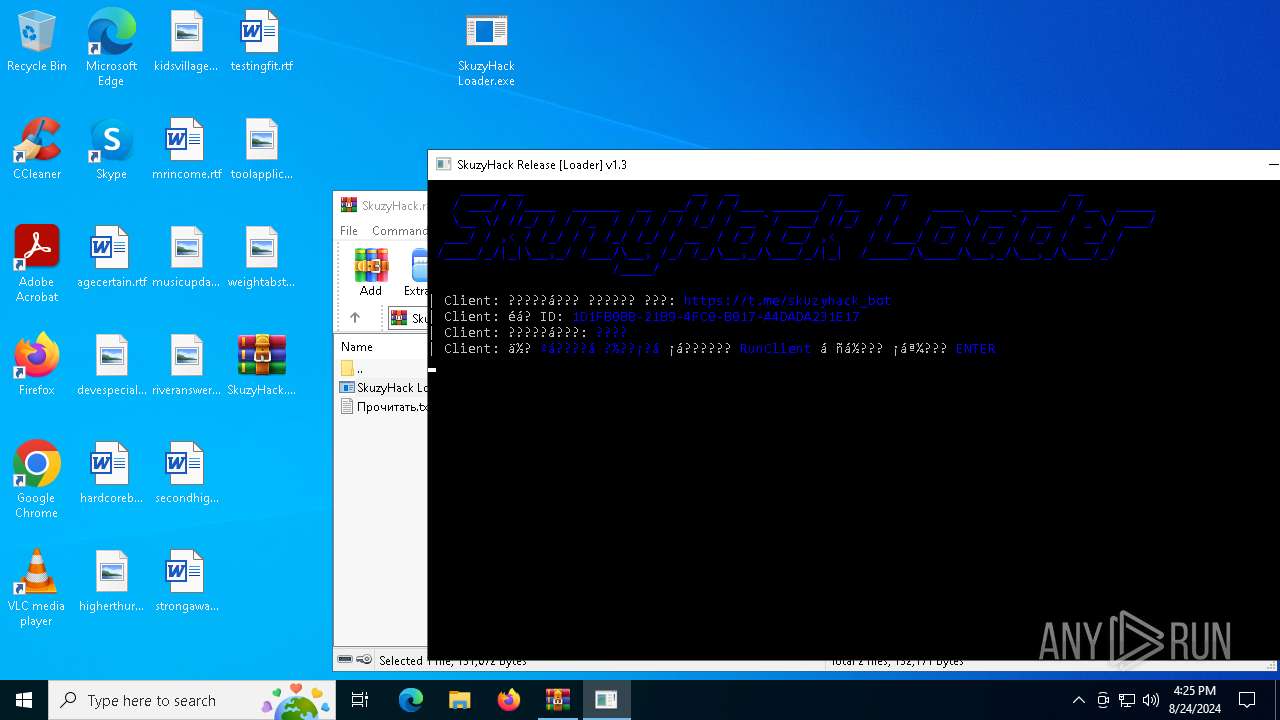Select the SkuzyHack WinRAR archive icon

click(261, 366)
